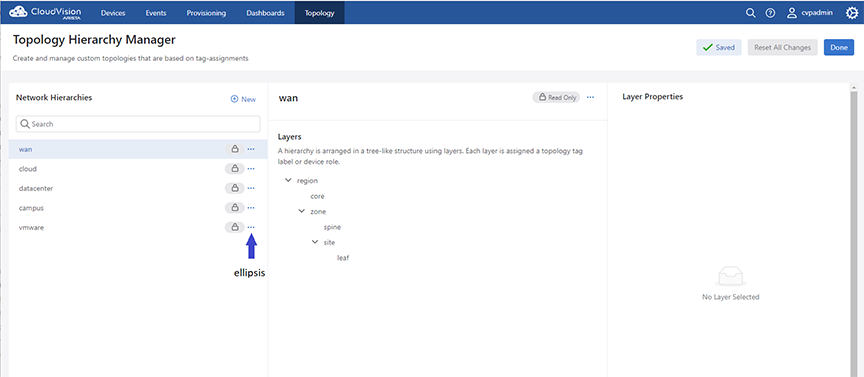Open ellipsis menu for wan hierarchy row

[251, 149]
